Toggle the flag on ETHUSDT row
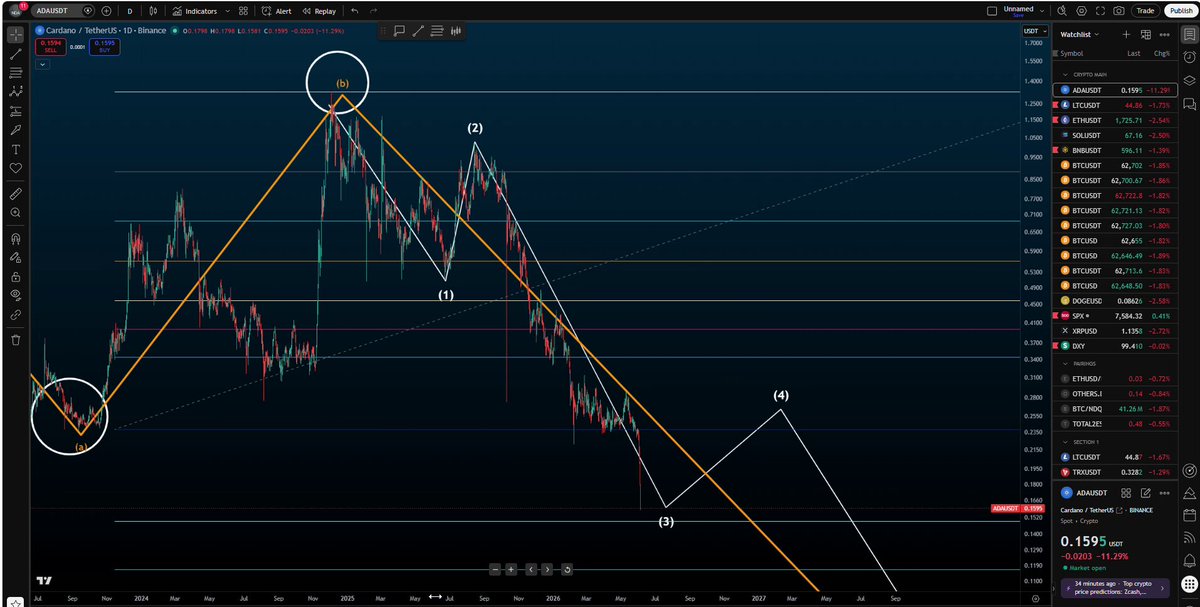Image resolution: width=1200 pixels, height=607 pixels. (1054, 119)
